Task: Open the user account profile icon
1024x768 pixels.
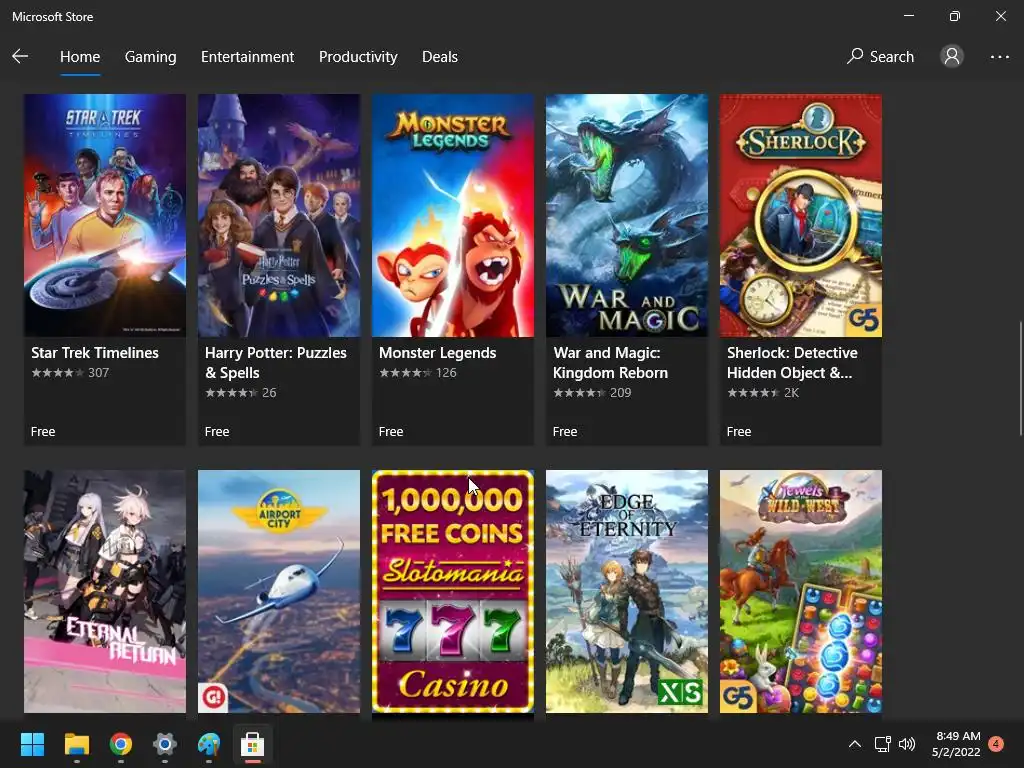Action: tap(952, 57)
